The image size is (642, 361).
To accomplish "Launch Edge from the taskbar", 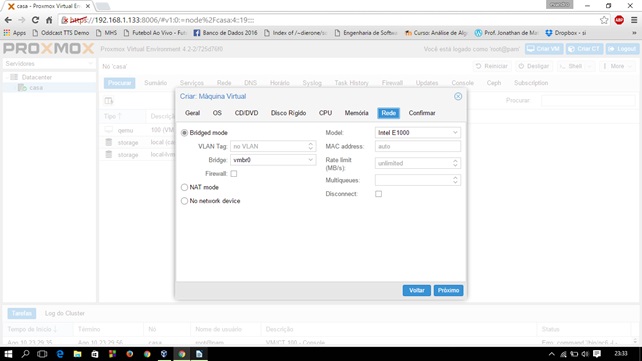I will coord(60,354).
